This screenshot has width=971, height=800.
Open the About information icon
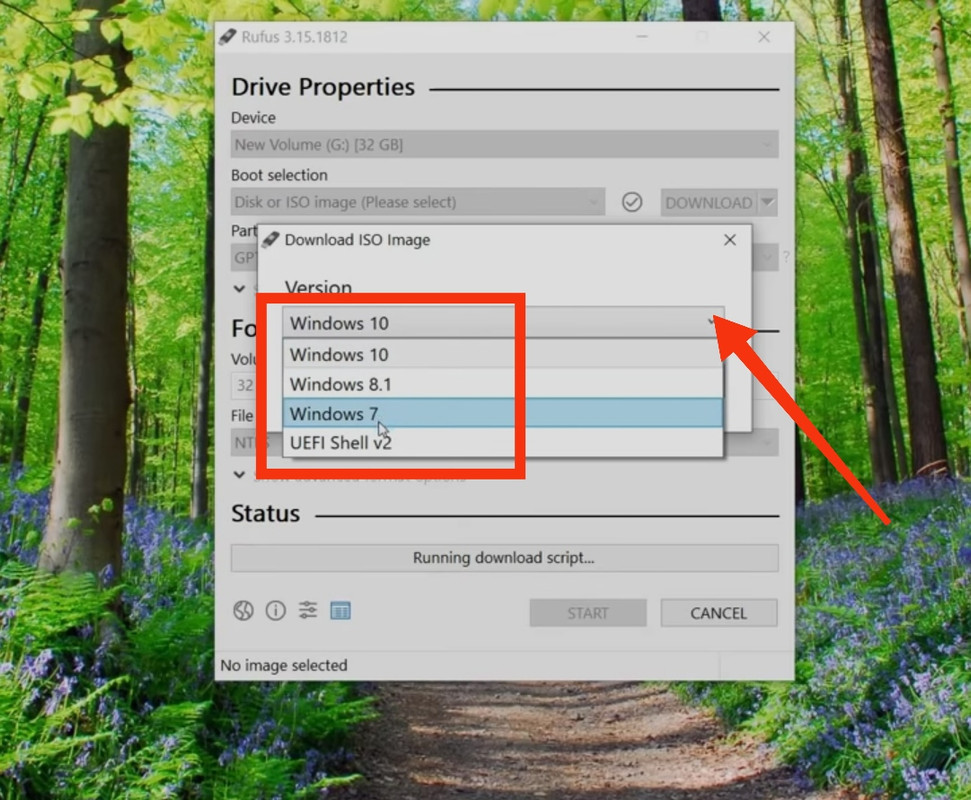[x=276, y=611]
